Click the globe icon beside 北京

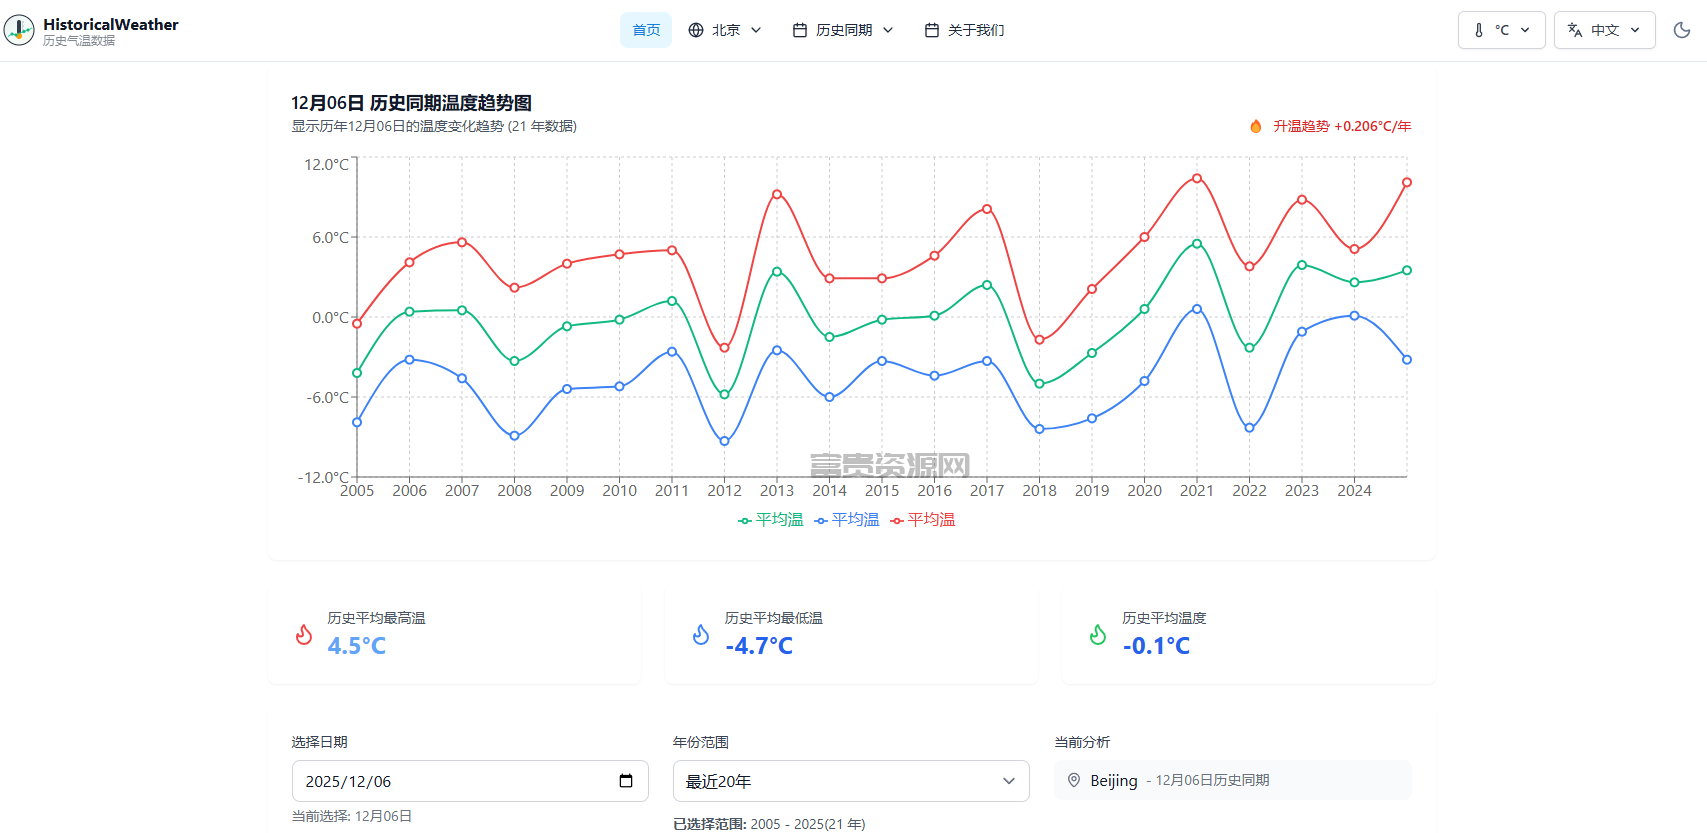[696, 30]
